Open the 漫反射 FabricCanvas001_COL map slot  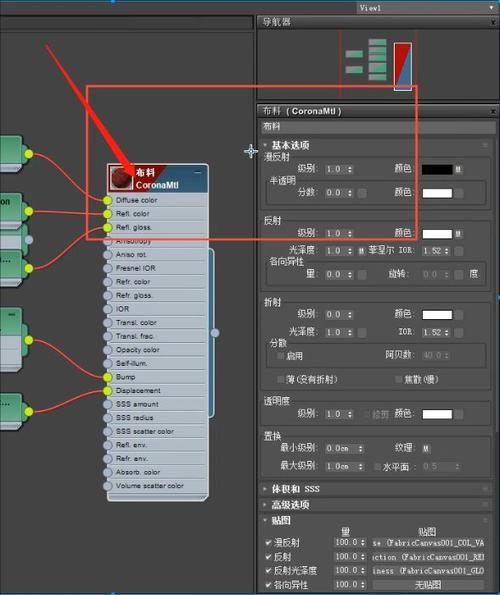tap(428, 543)
